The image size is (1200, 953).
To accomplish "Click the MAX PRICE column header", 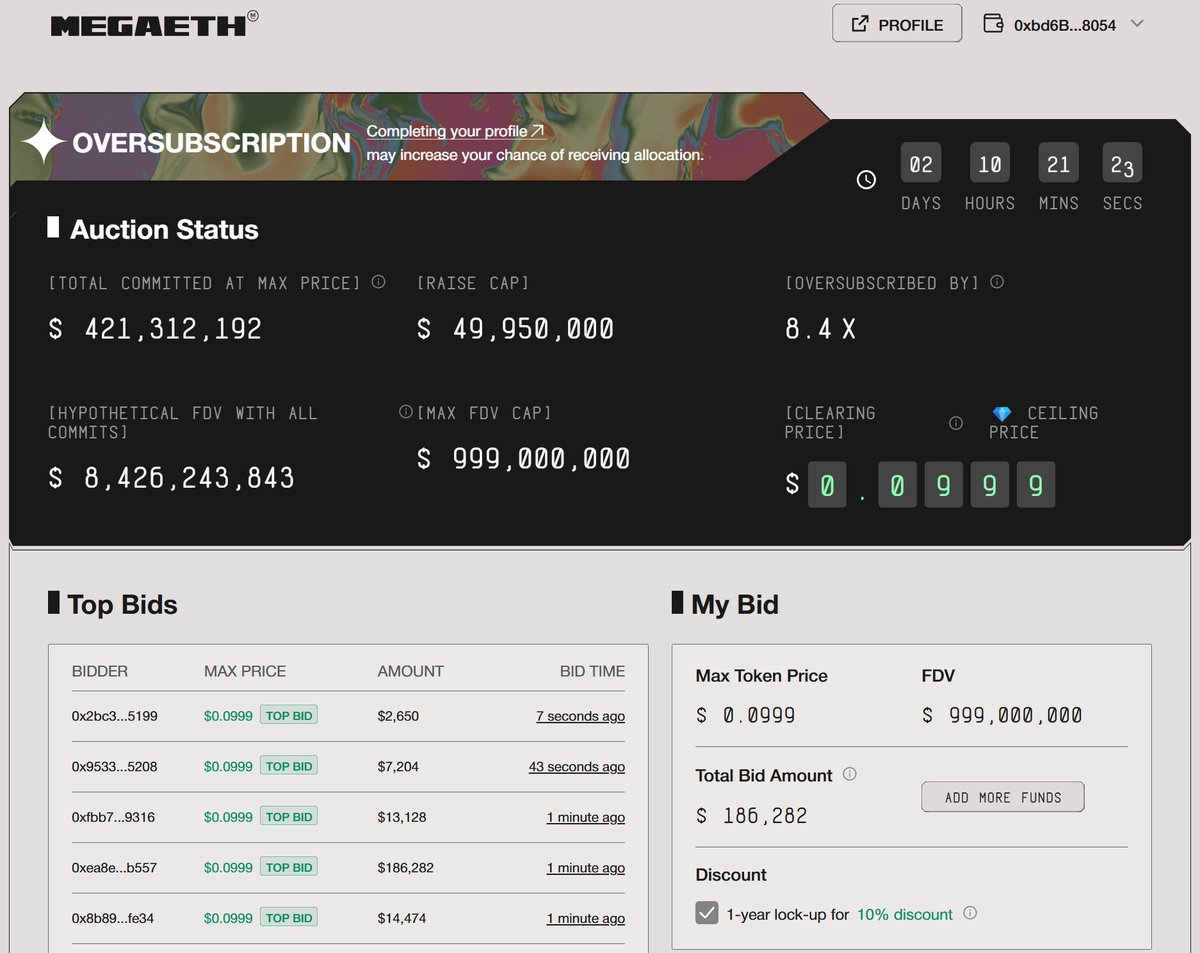I will pyautogui.click(x=245, y=671).
